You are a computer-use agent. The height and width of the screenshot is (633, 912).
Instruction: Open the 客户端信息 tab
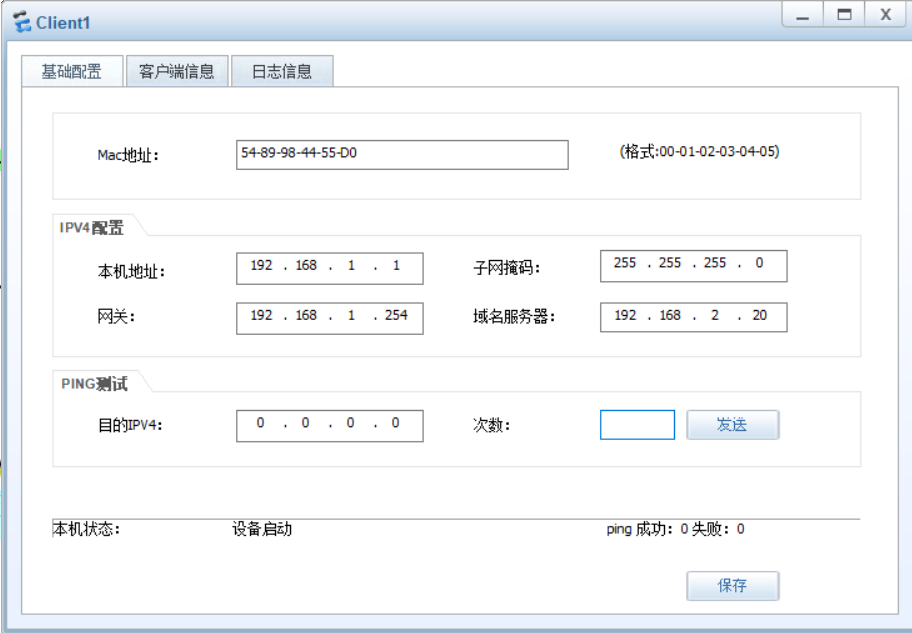pos(177,71)
